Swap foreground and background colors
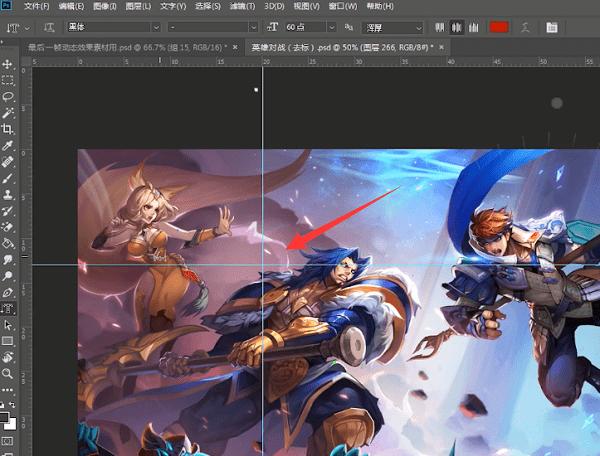The height and width of the screenshot is (456, 600). [12, 404]
